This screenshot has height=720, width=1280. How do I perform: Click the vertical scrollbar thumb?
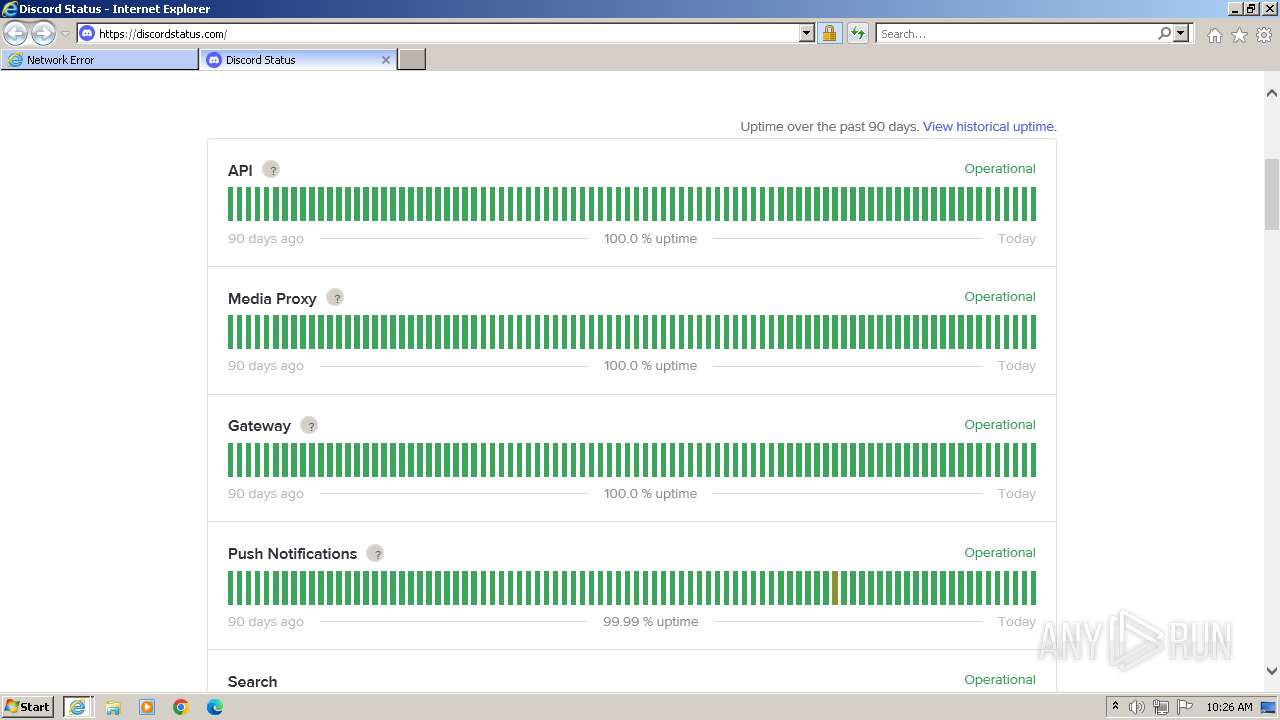coord(1271,194)
